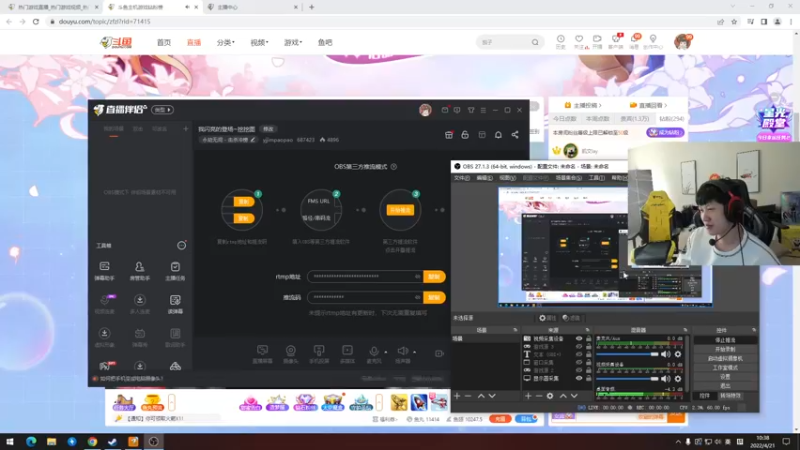Expand the 视频 dropdown in the Douyu nav
This screenshot has height=450, width=800.
pos(259,42)
